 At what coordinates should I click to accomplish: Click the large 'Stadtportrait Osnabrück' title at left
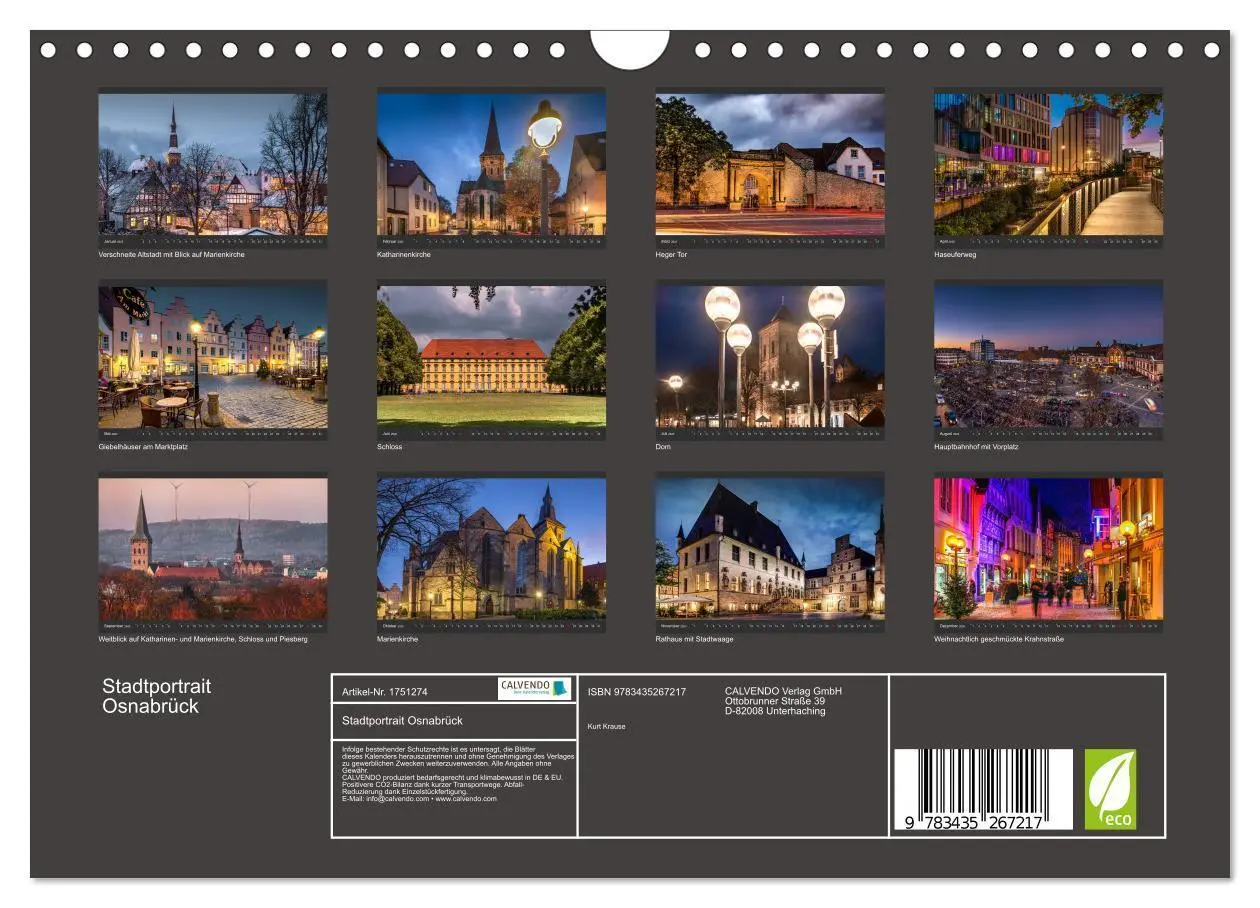(x=157, y=696)
